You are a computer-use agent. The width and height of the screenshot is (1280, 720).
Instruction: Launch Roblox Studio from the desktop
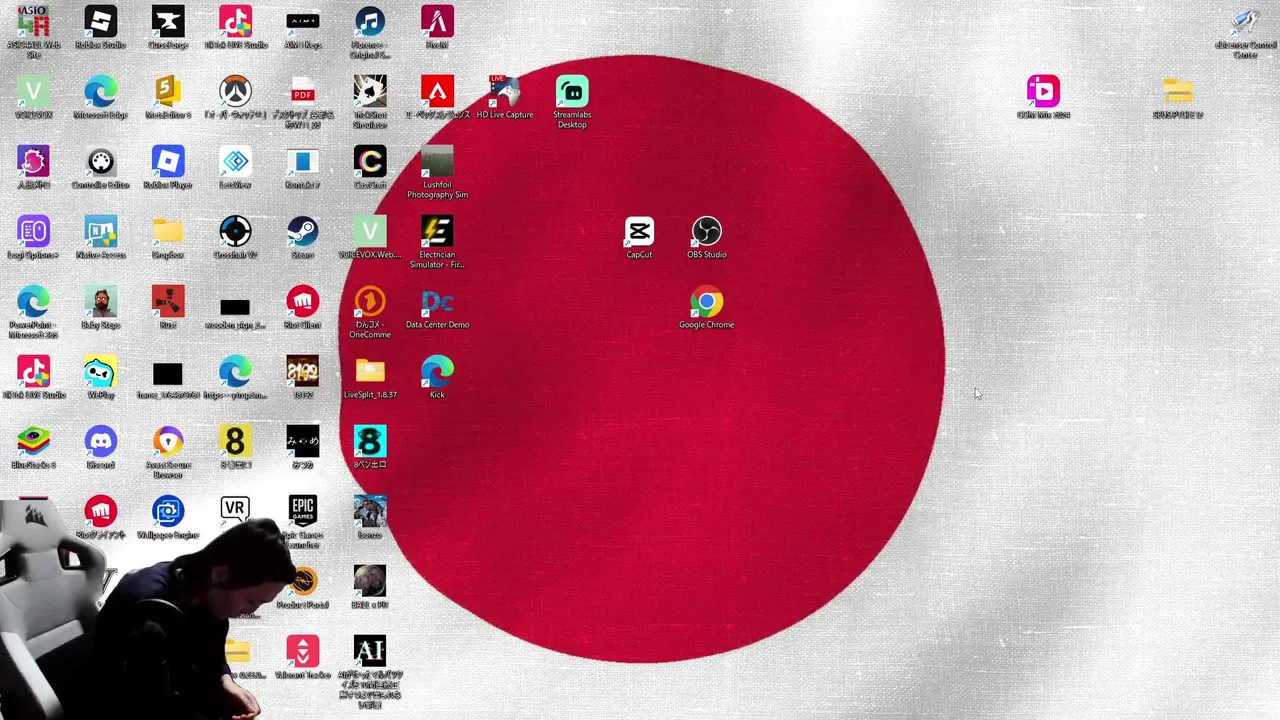(100, 22)
